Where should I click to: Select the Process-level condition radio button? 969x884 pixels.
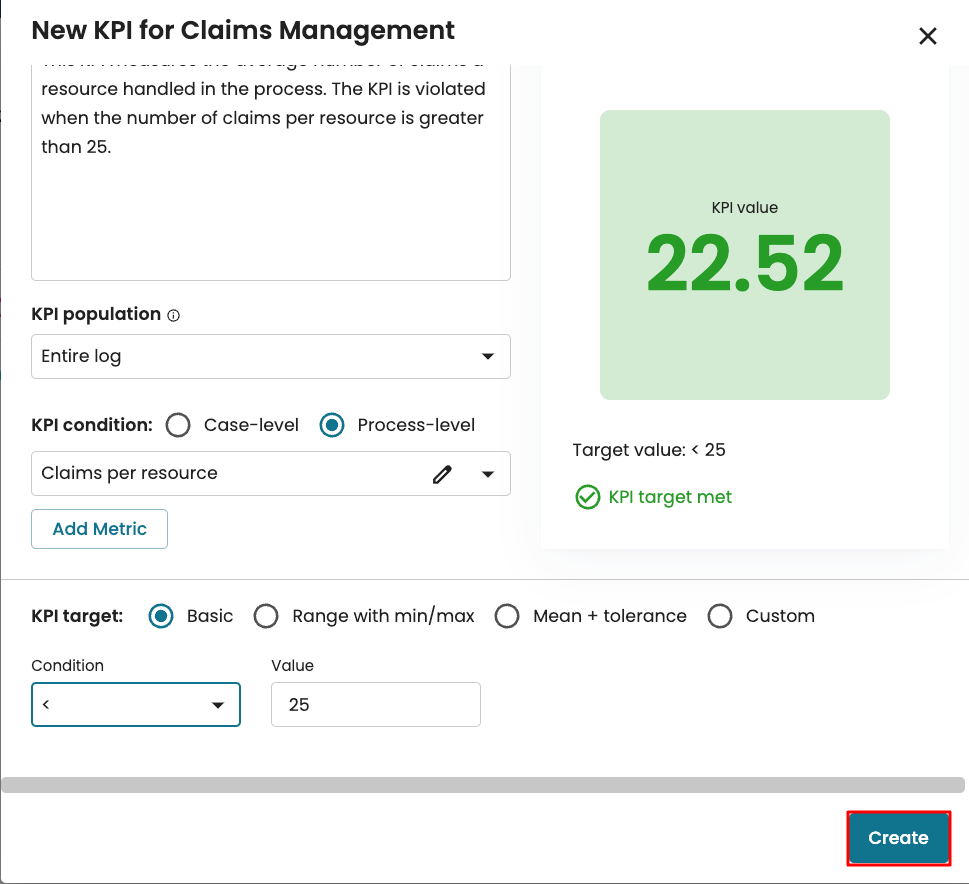click(x=332, y=425)
